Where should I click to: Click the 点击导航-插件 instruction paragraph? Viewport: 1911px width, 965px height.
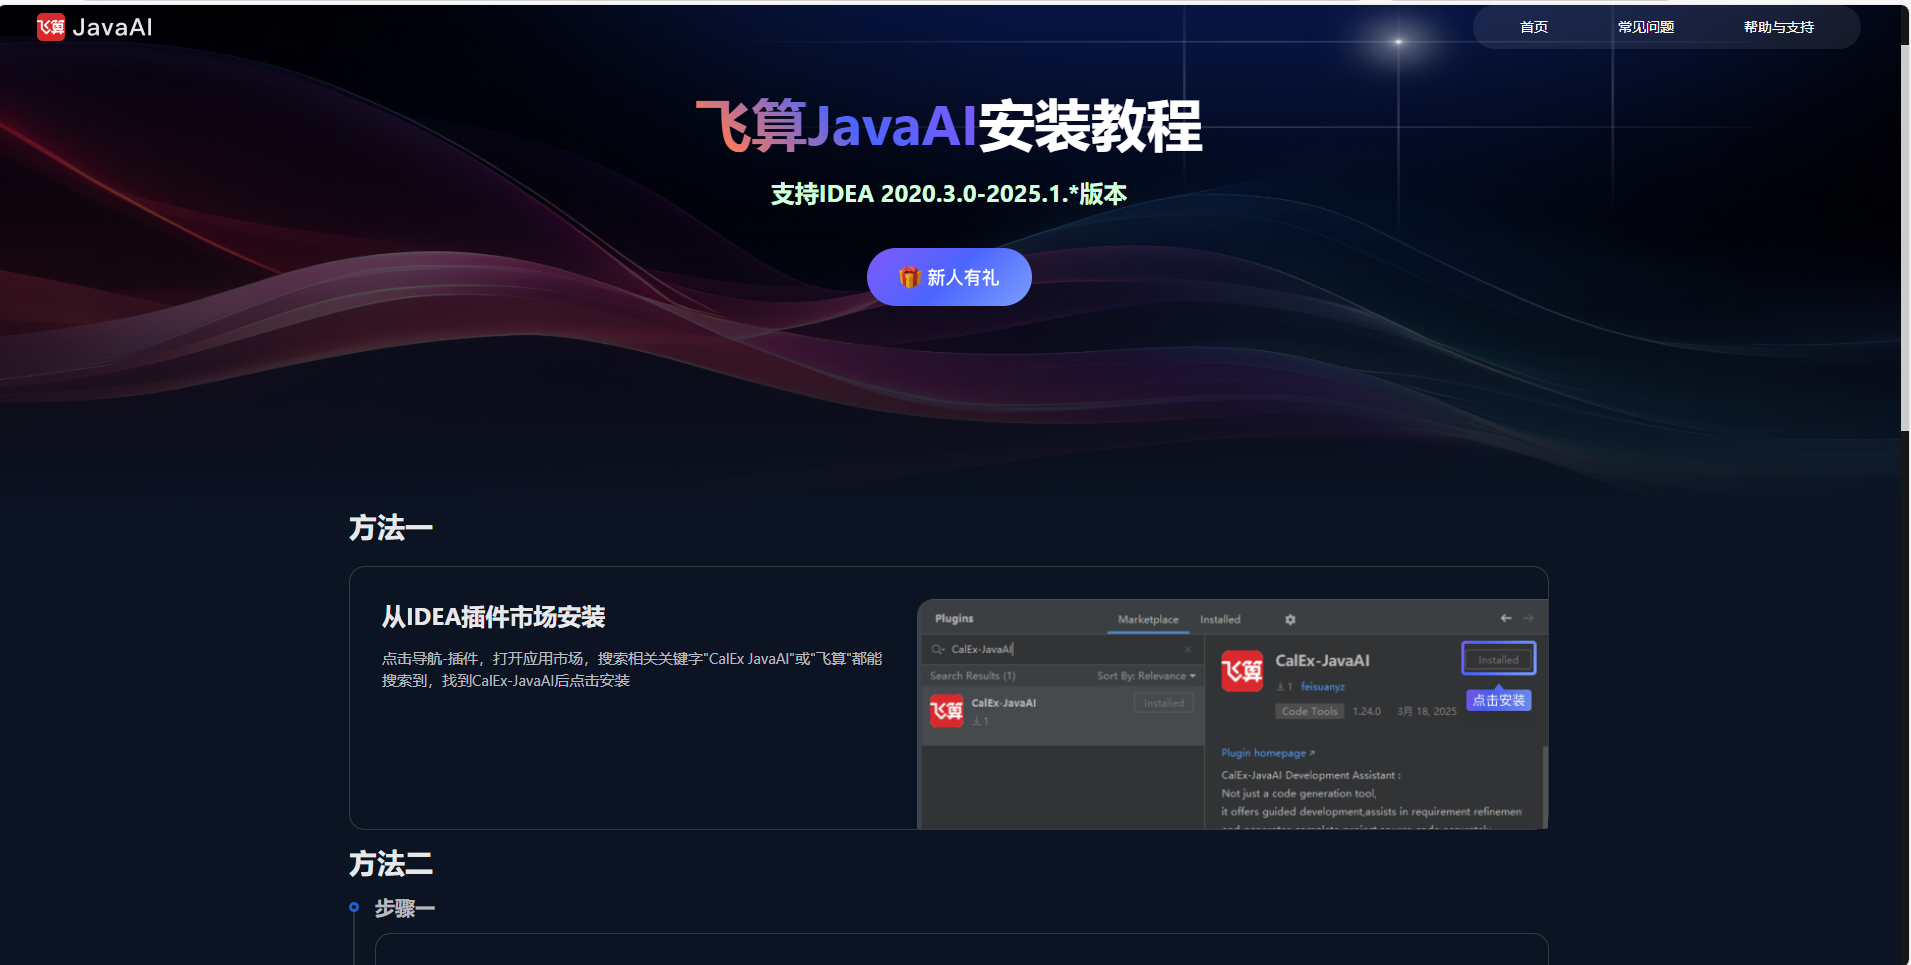pyautogui.click(x=632, y=669)
